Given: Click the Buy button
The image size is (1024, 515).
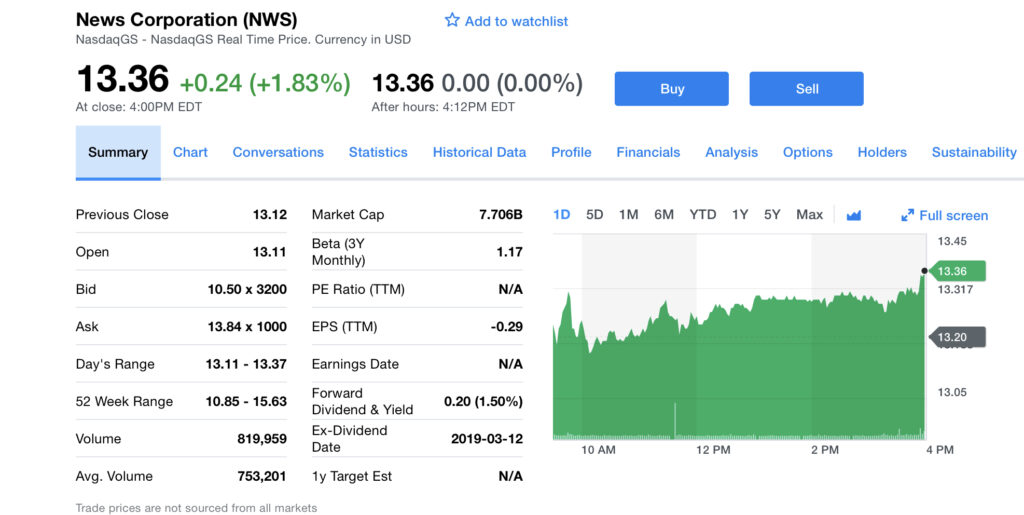Looking at the screenshot, I should pyautogui.click(x=671, y=89).
